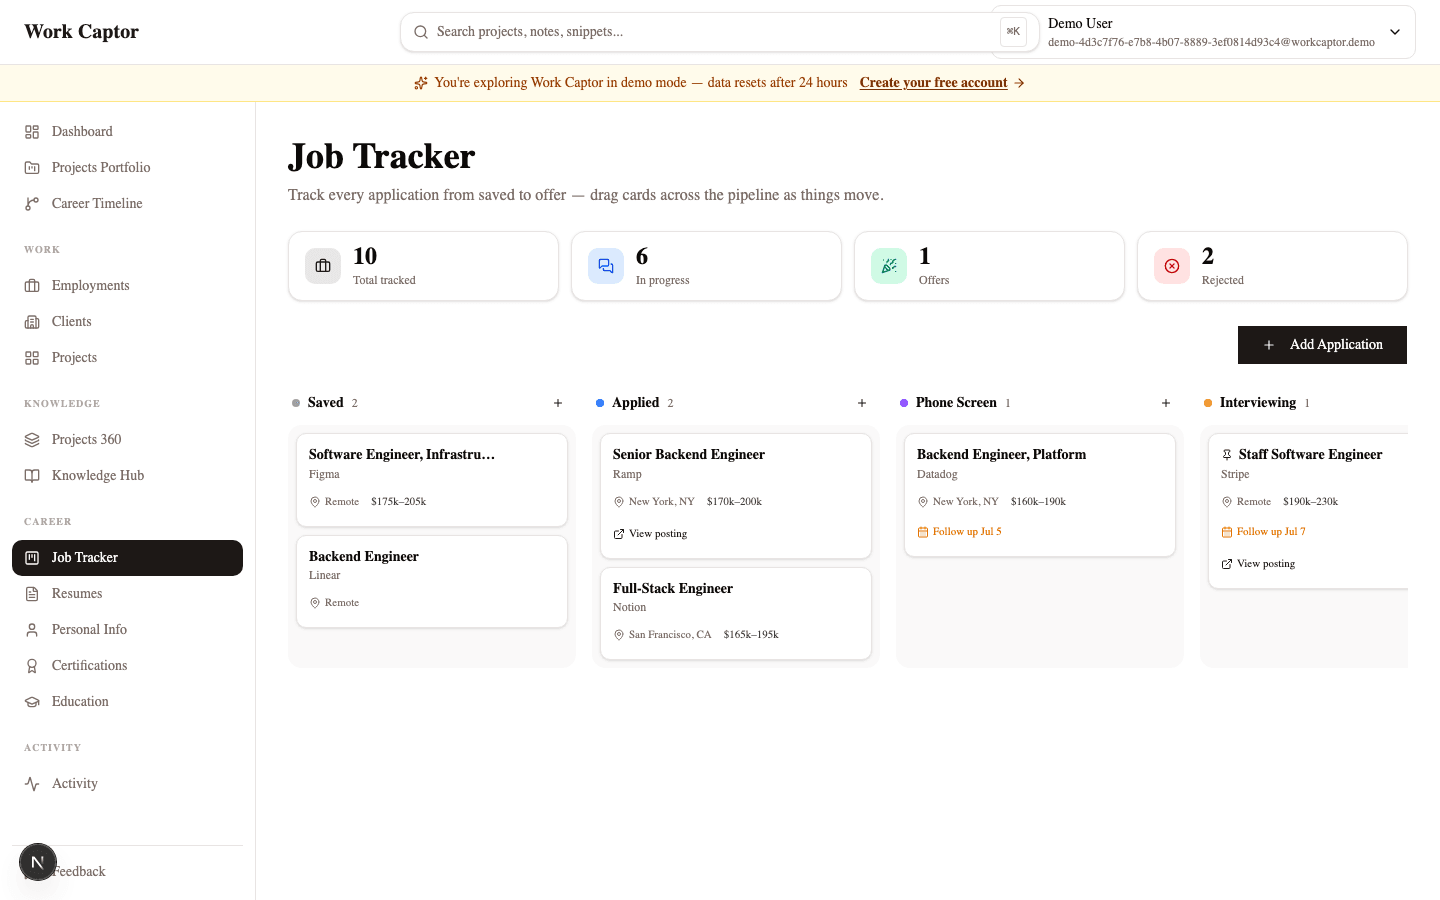
Task: Go to Certifications in the sidebar
Action: point(127,666)
